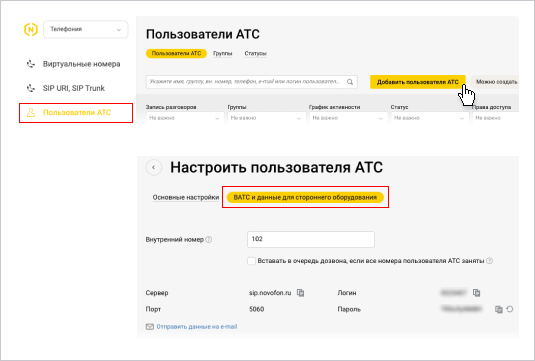This screenshot has width=535, height=361.
Task: Click the Можно создать hint label
Action: (495, 82)
